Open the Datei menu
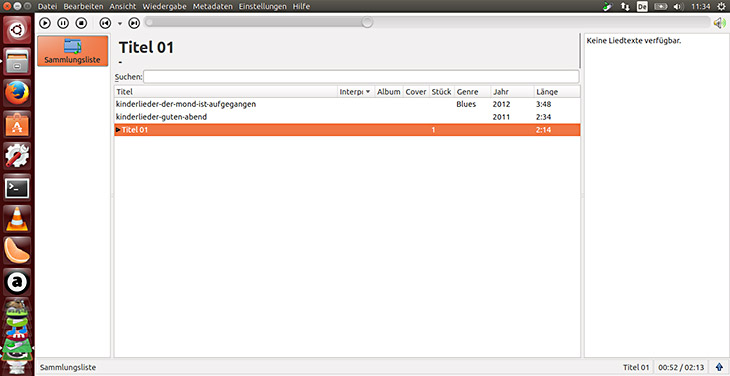 click(x=47, y=7)
